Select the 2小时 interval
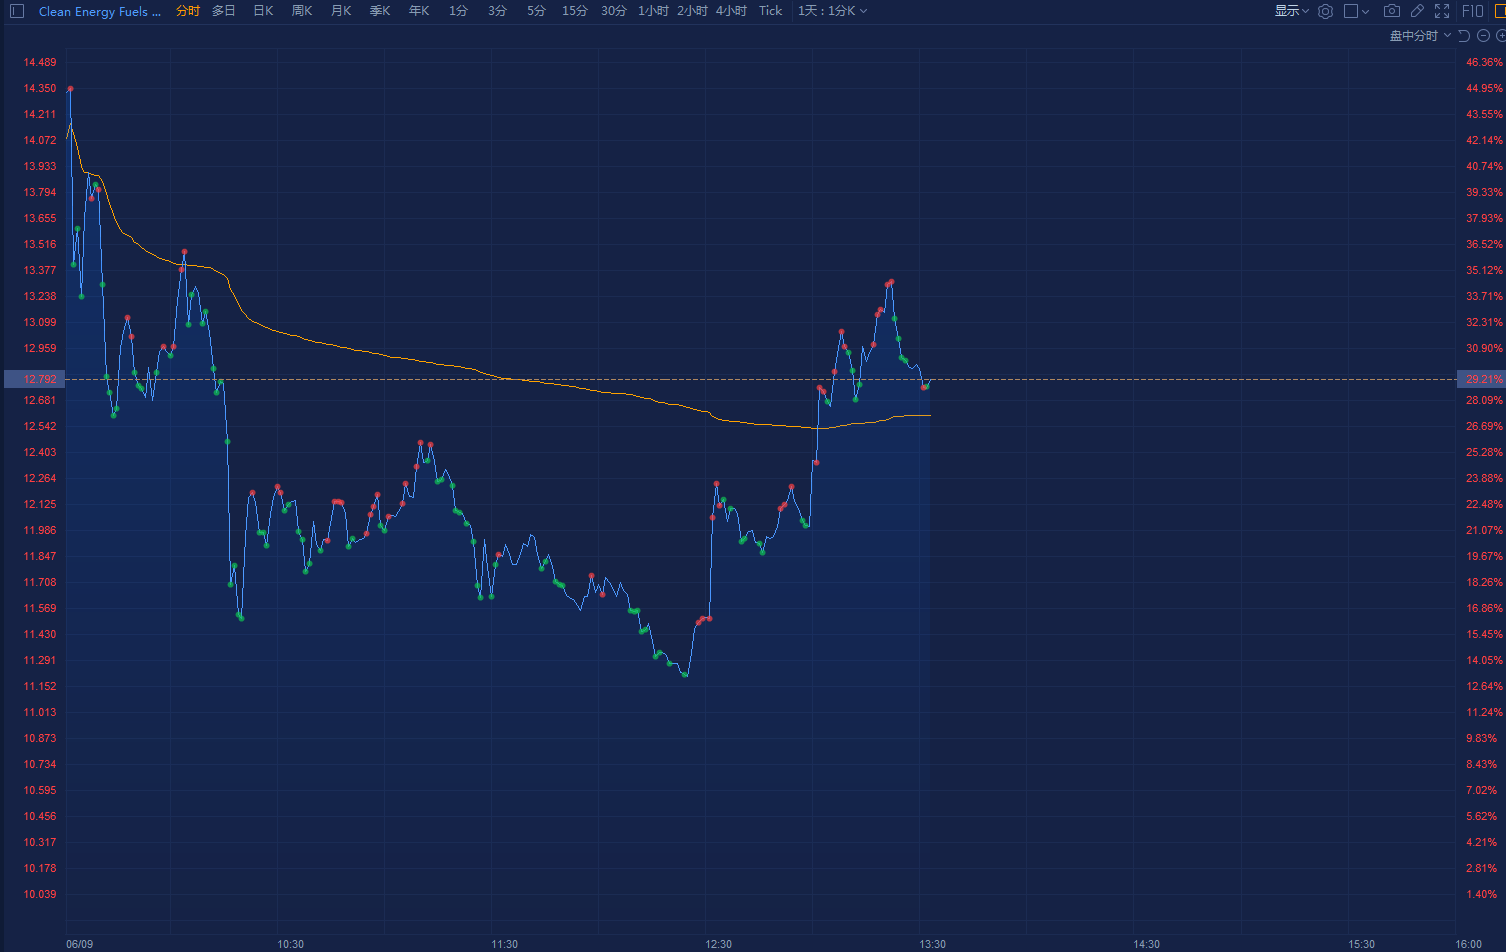1506x952 pixels. click(692, 11)
